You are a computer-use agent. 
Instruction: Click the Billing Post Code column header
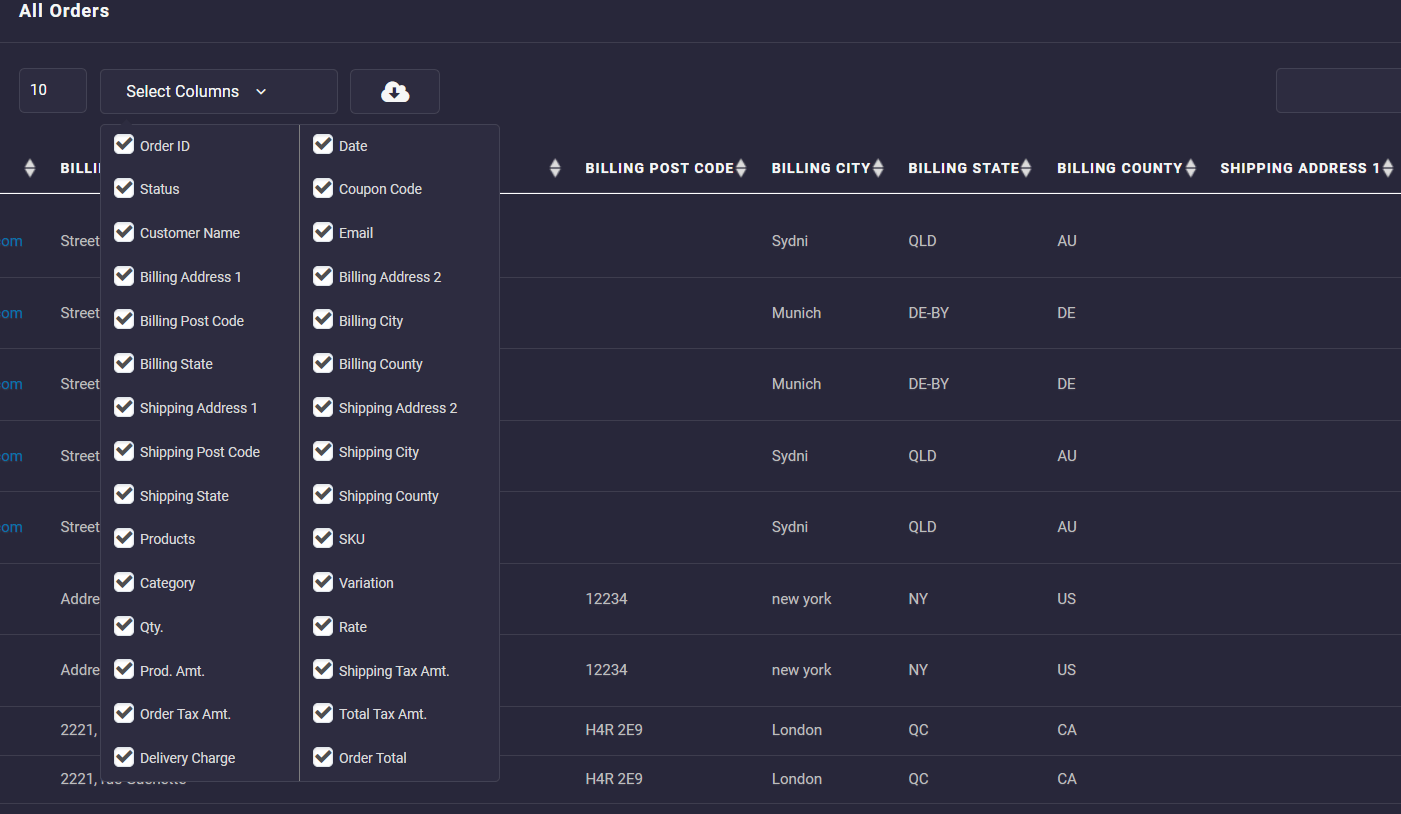pyautogui.click(x=659, y=168)
